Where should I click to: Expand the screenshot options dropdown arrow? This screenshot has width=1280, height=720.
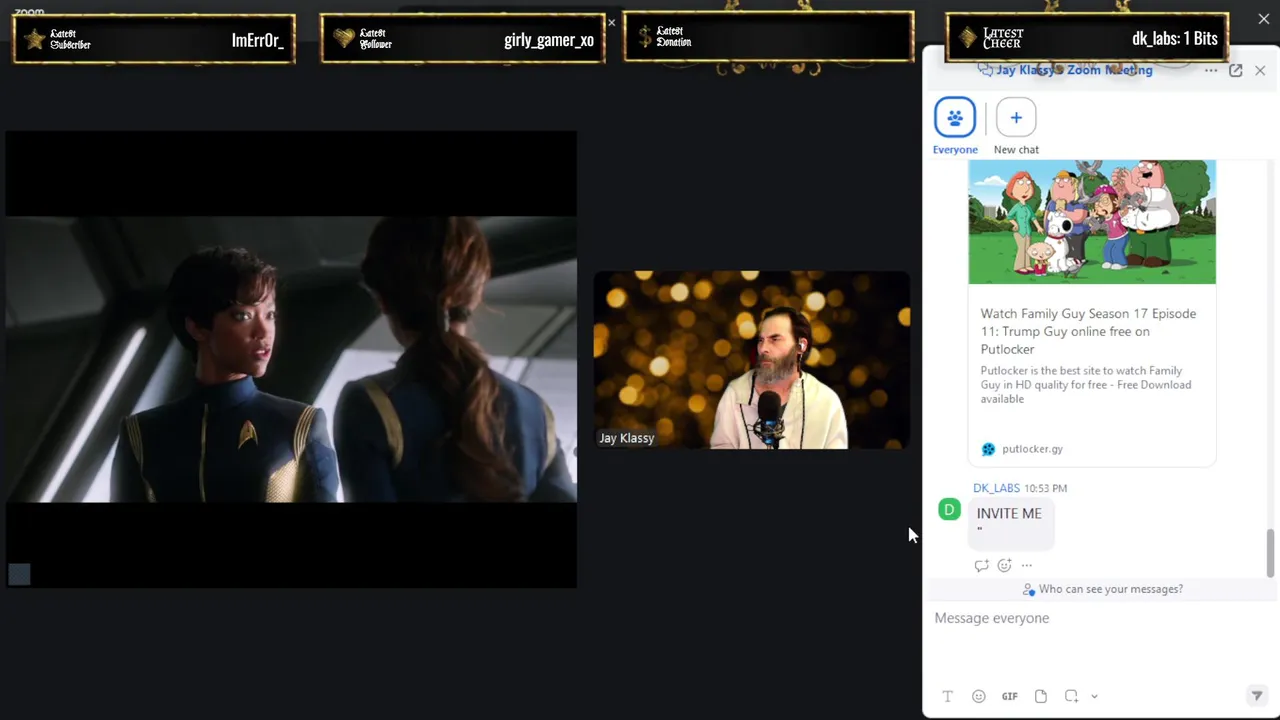coord(1094,696)
